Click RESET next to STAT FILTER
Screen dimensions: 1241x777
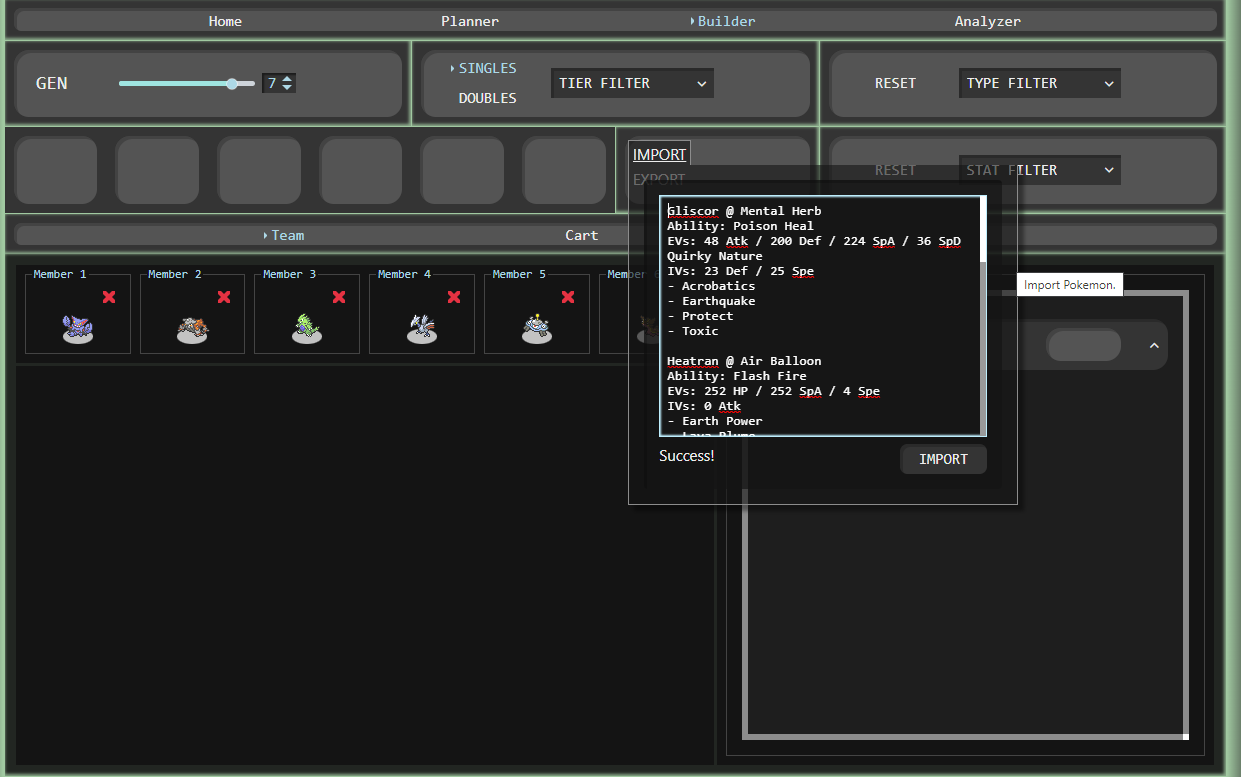(895, 170)
